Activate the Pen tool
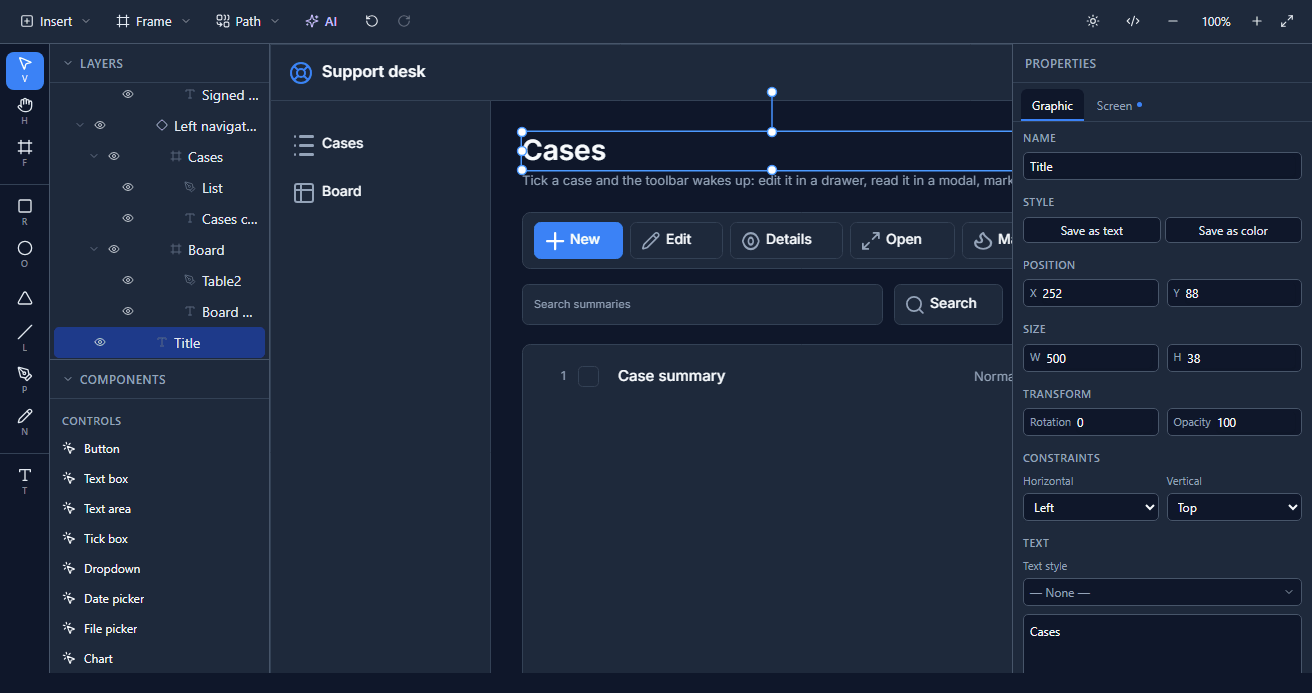Viewport: 1312px width, 693px height. pyautogui.click(x=25, y=380)
